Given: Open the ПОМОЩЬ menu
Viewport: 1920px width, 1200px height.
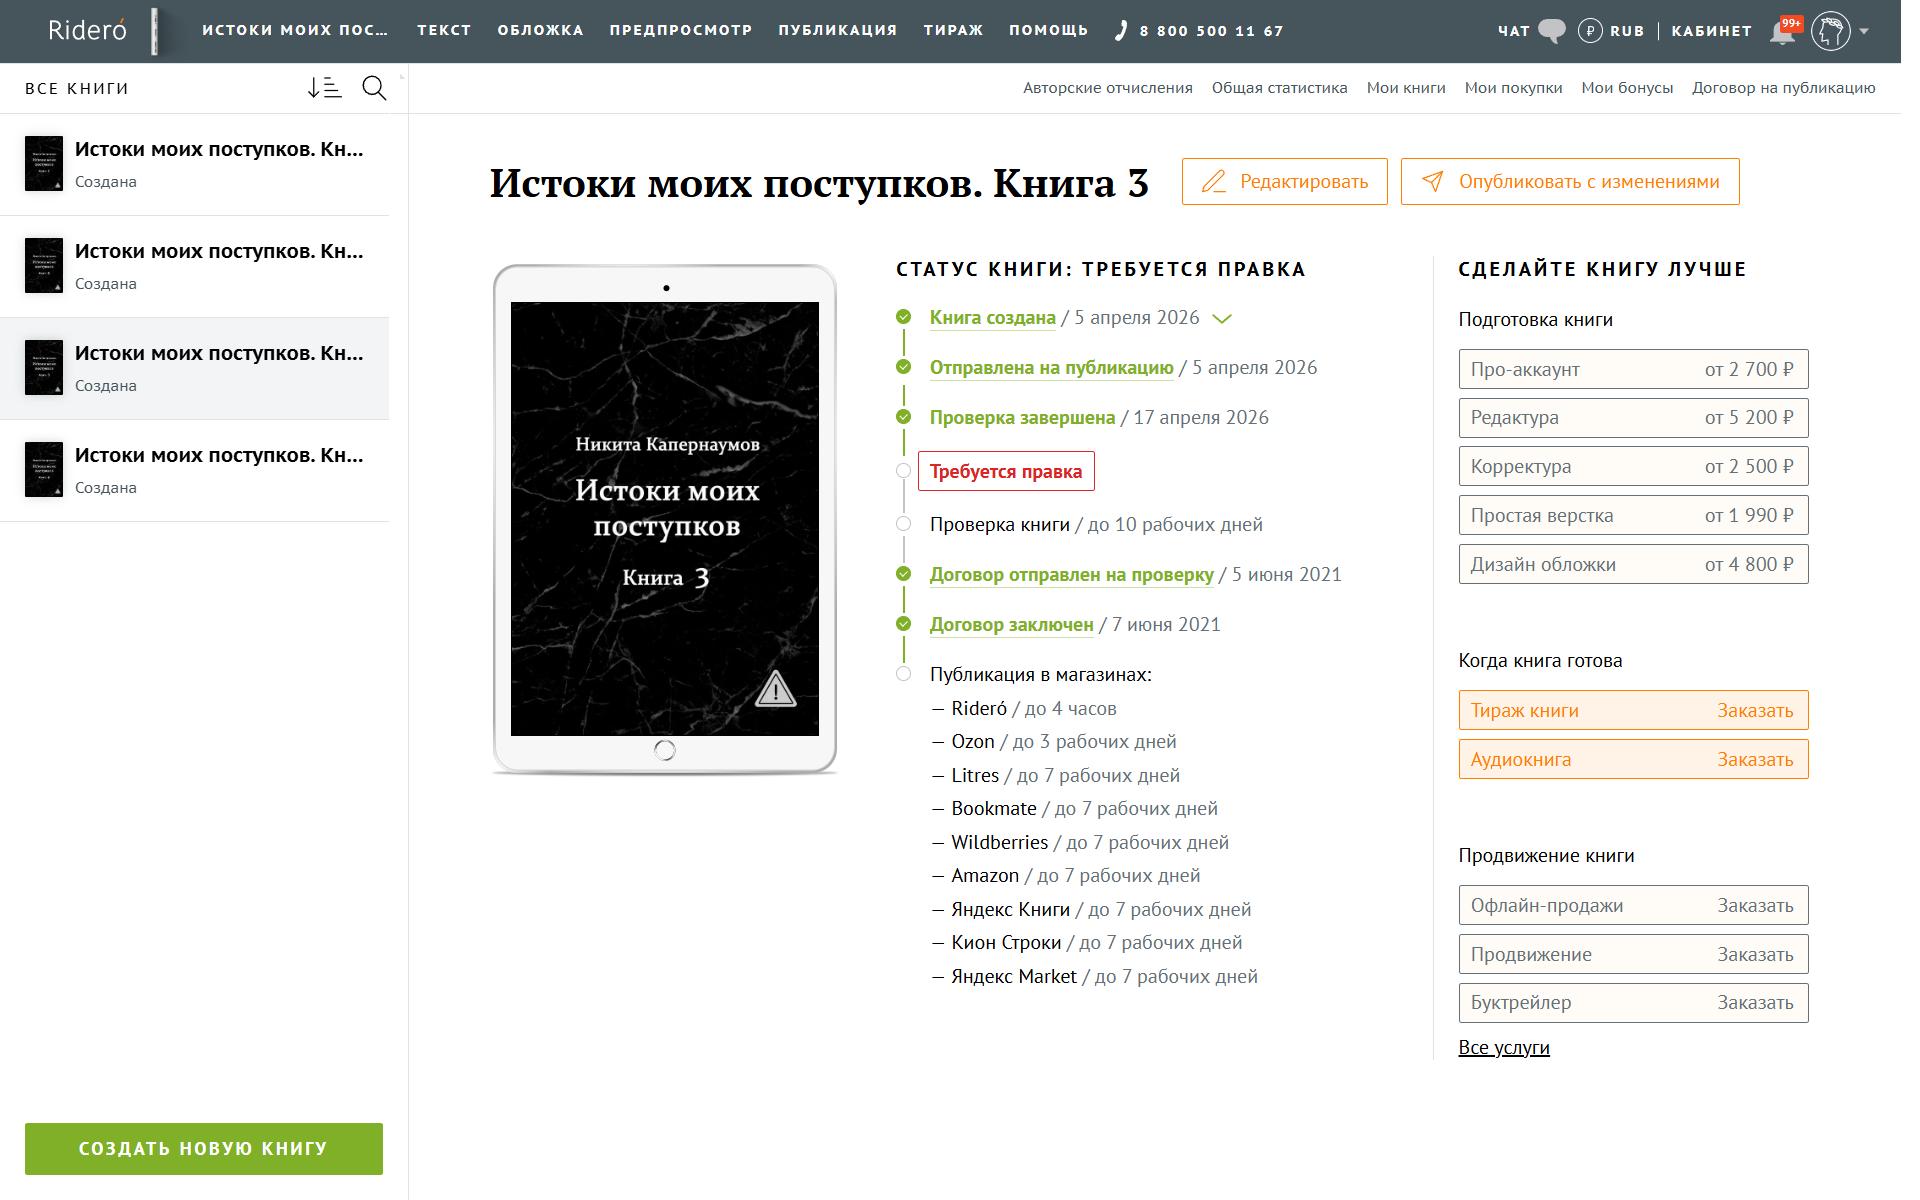Looking at the screenshot, I should click(x=1048, y=30).
